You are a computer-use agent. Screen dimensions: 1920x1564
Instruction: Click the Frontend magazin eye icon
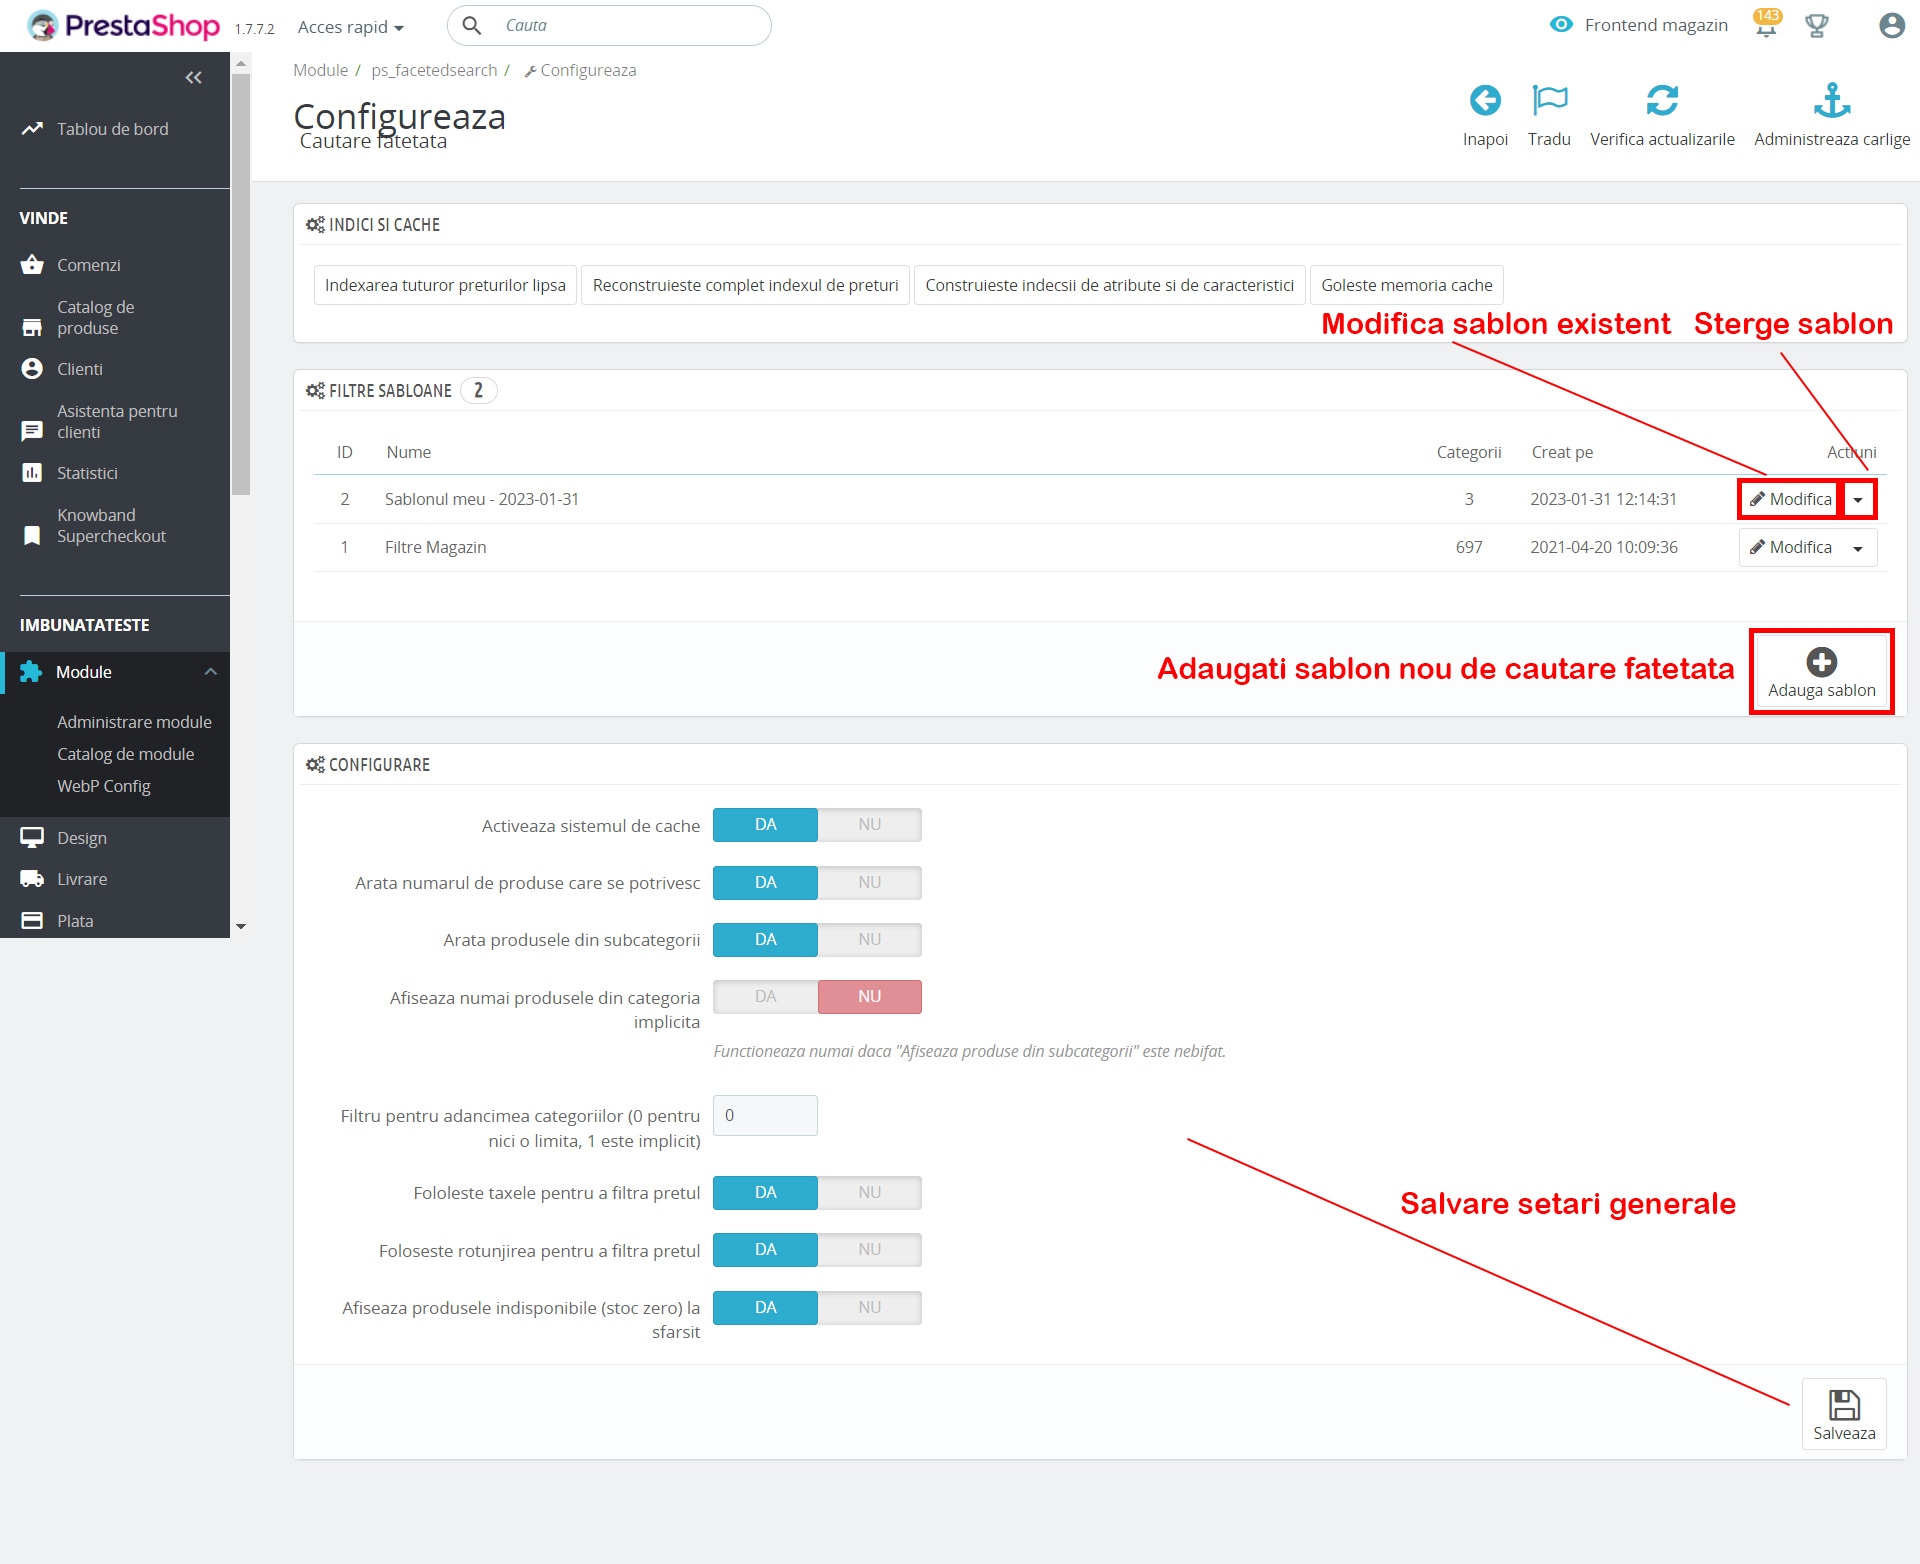click(1561, 25)
